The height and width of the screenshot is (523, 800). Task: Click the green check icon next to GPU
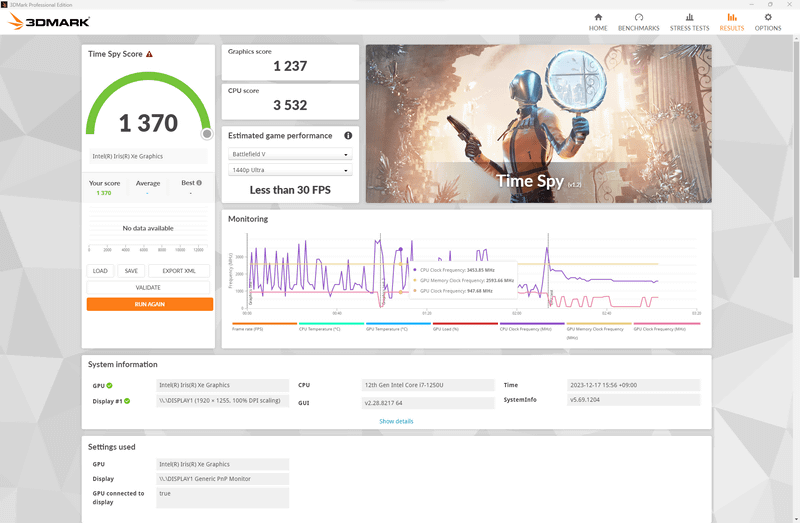point(109,386)
